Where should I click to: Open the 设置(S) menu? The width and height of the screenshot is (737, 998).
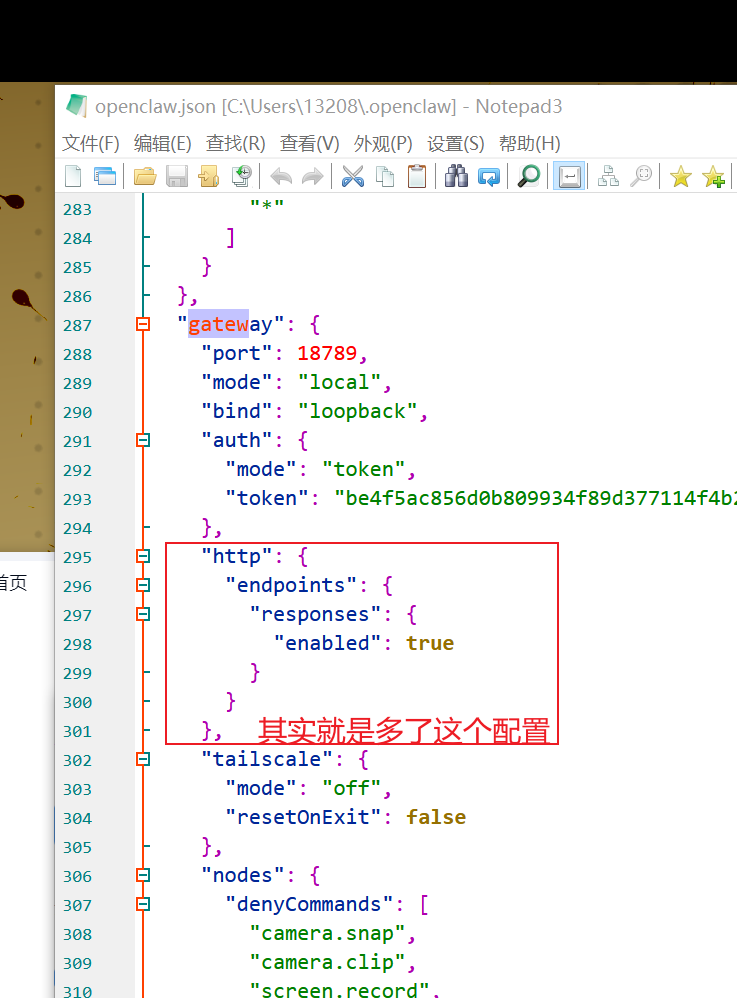(x=456, y=144)
